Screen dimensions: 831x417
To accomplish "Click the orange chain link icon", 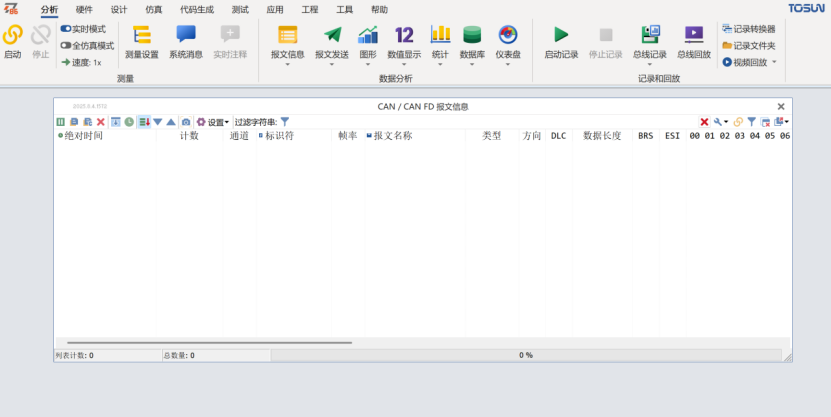I will tap(738, 122).
